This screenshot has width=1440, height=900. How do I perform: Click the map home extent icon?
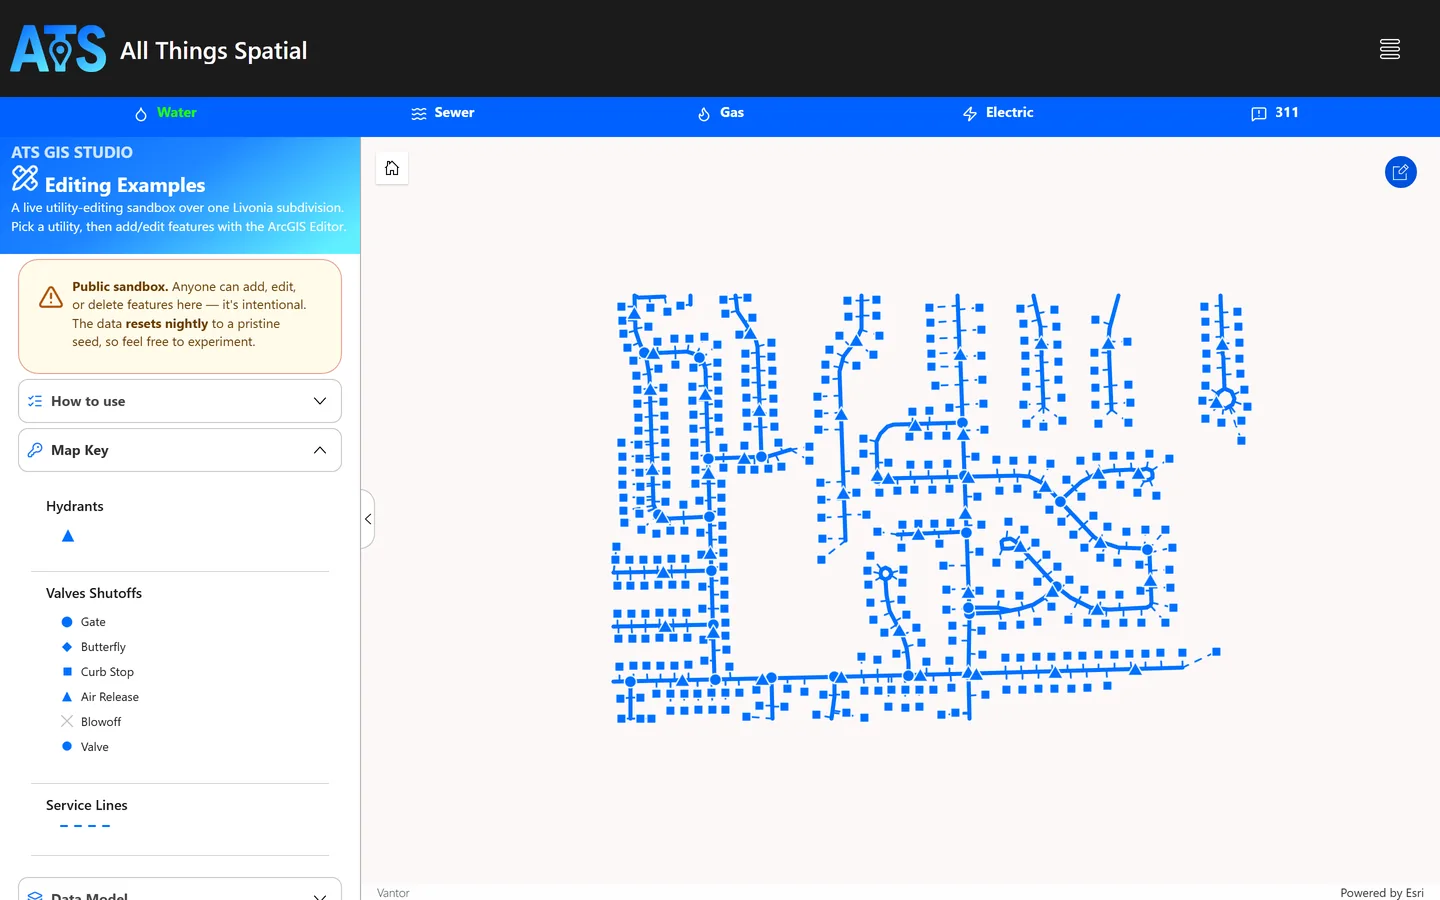click(x=392, y=168)
